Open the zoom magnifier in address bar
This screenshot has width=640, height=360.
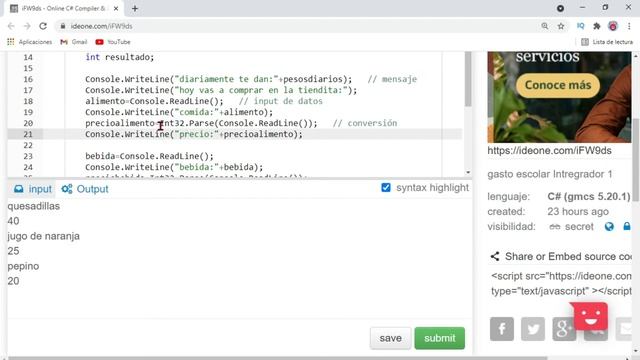pos(545,26)
